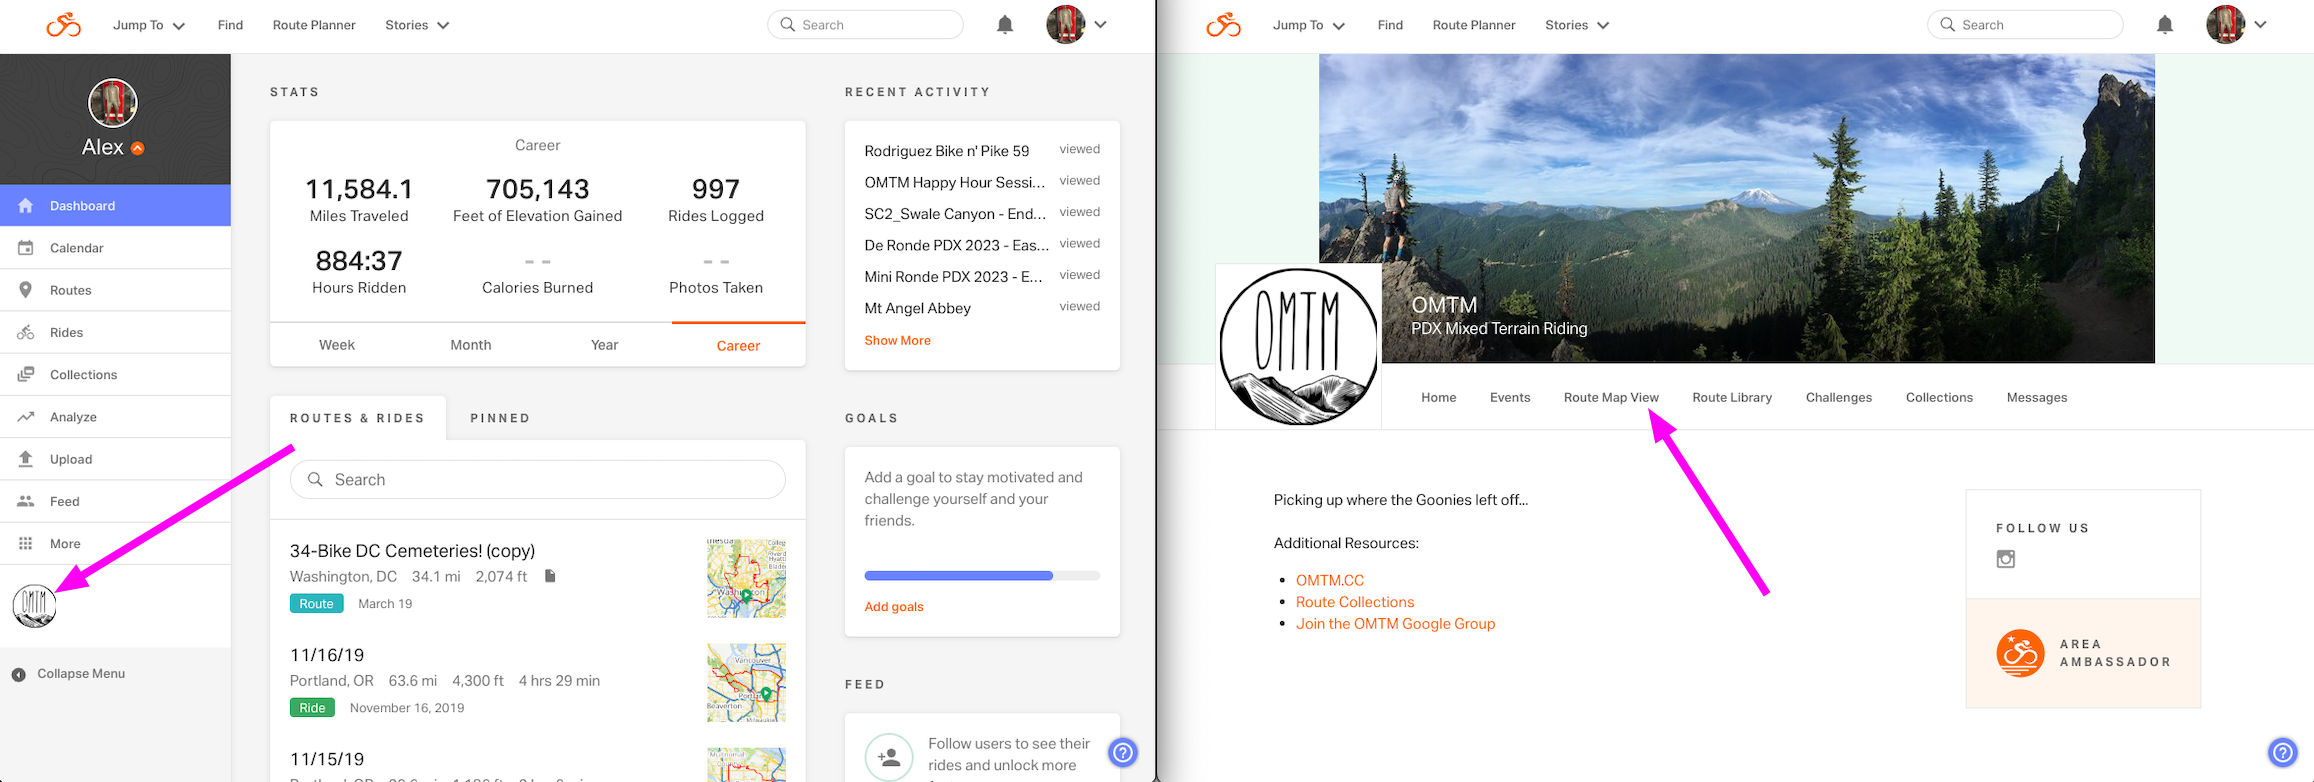Expand Stories menu in left window
This screenshot has height=782, width=2314.
pyautogui.click(x=417, y=25)
